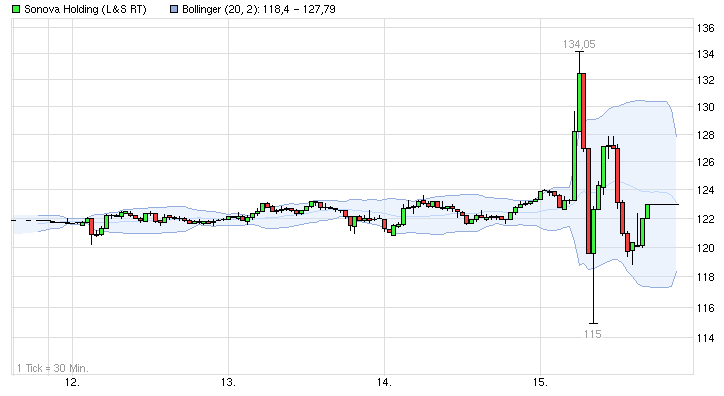Click the date label 15. on x-axis
Screen dimensions: 724x396
(x=540, y=382)
